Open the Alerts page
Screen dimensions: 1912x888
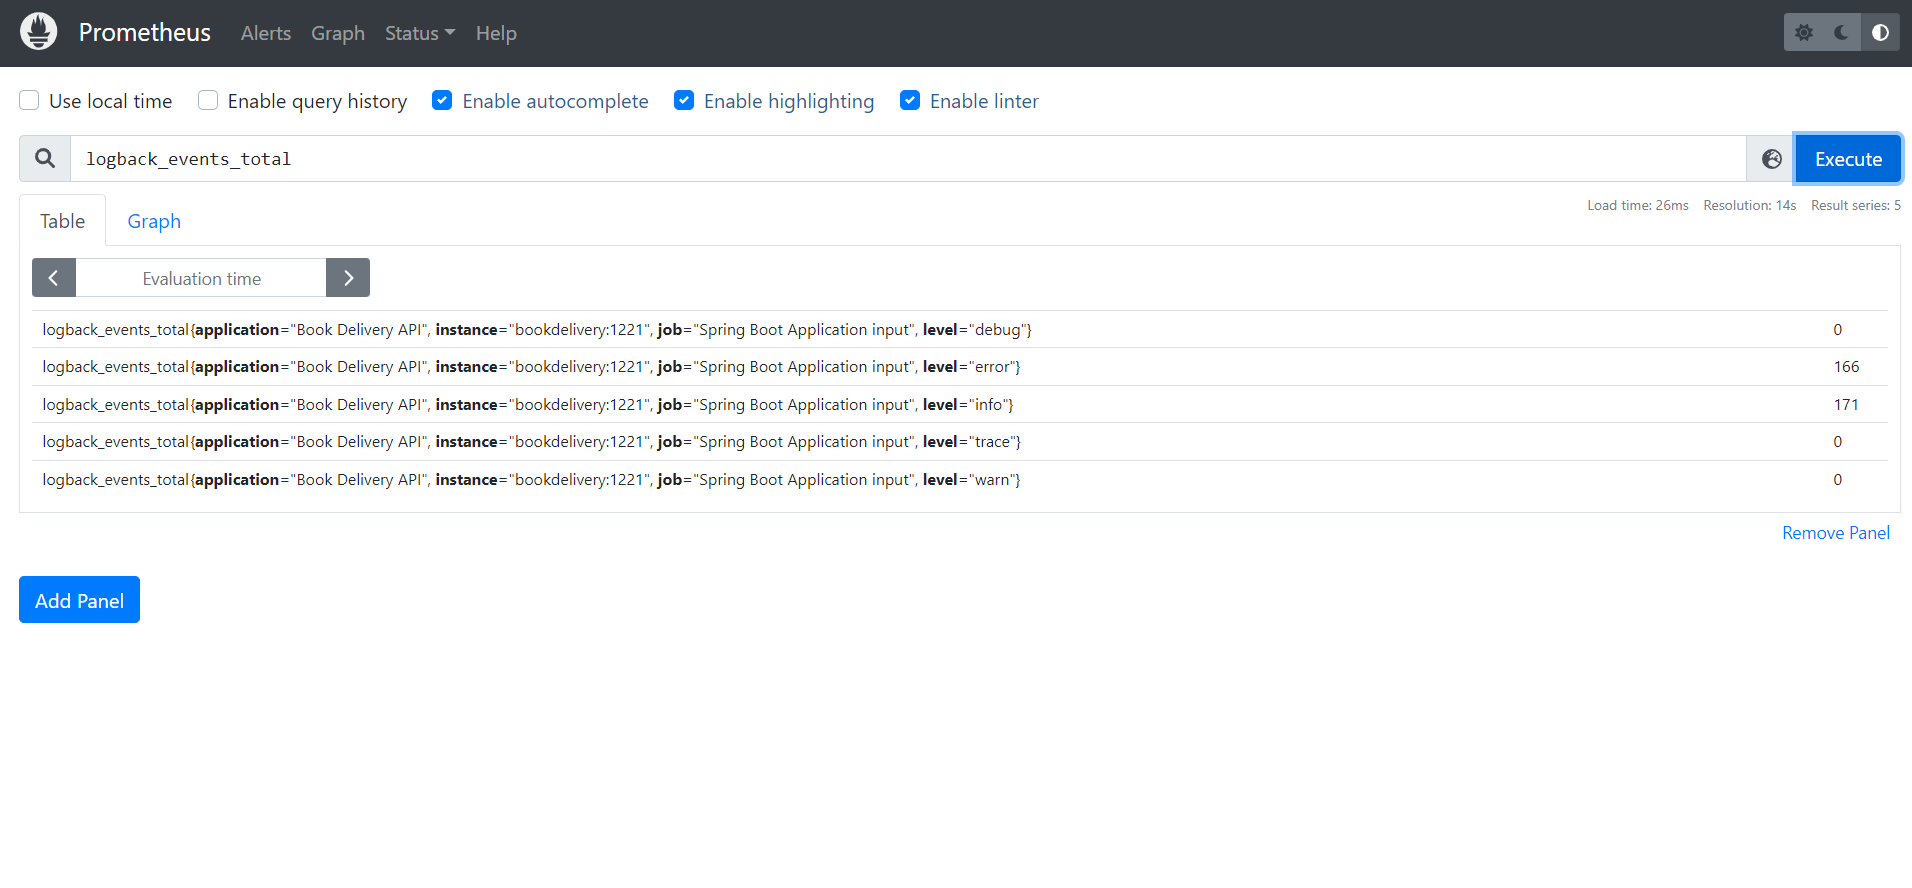click(266, 33)
